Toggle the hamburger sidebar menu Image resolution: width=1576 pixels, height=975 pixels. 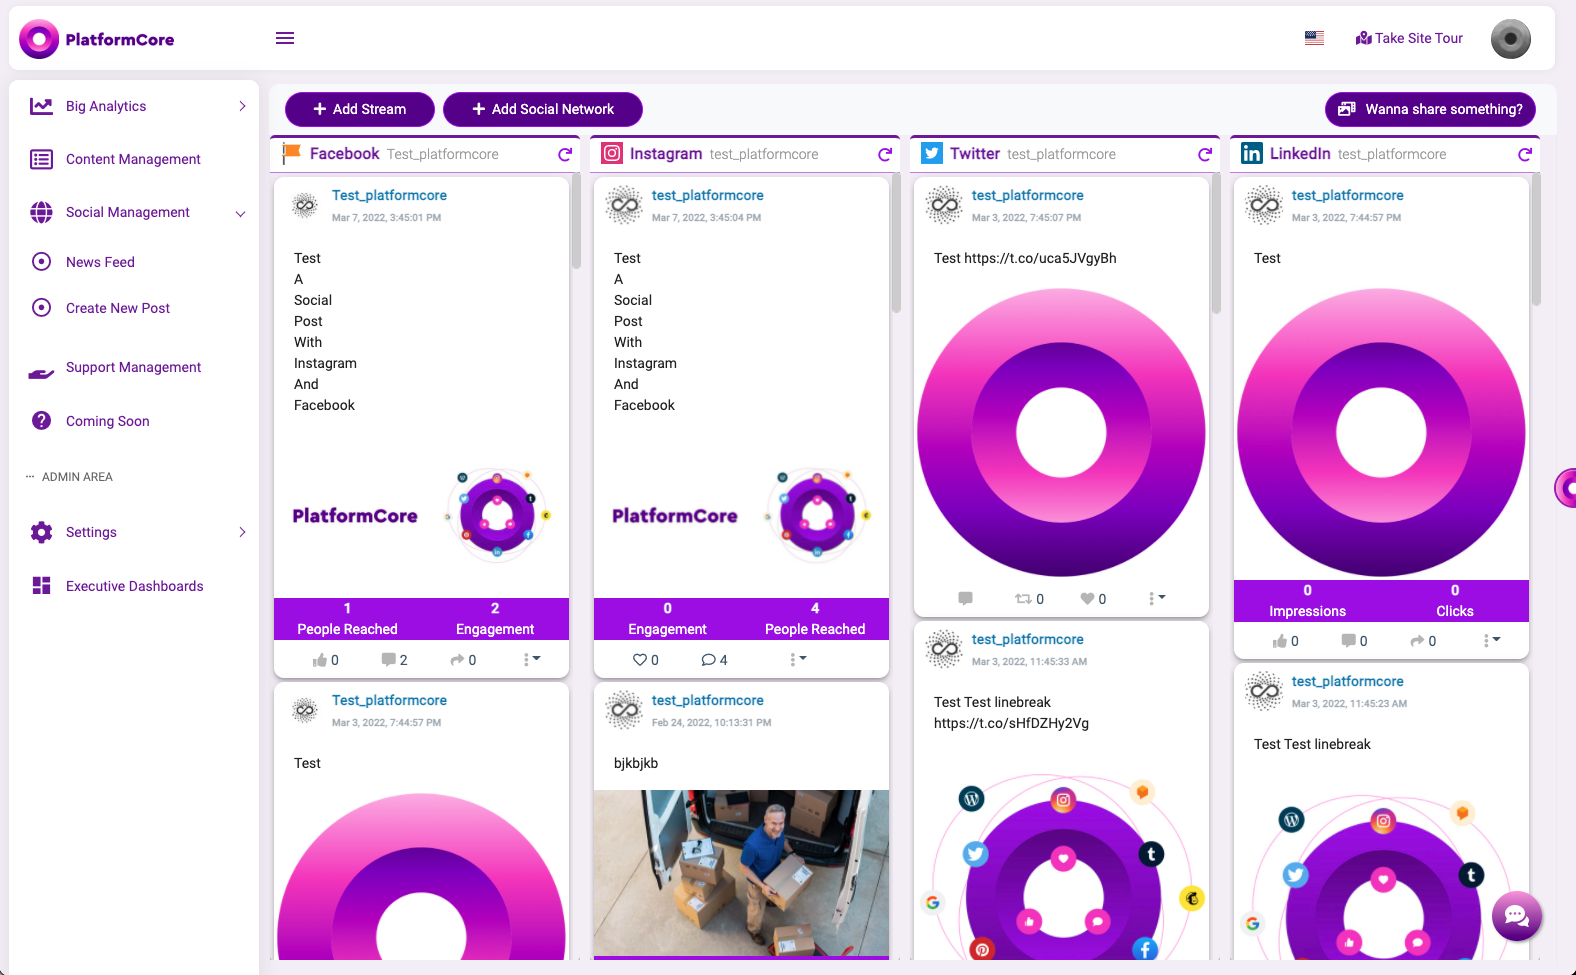[x=285, y=38]
